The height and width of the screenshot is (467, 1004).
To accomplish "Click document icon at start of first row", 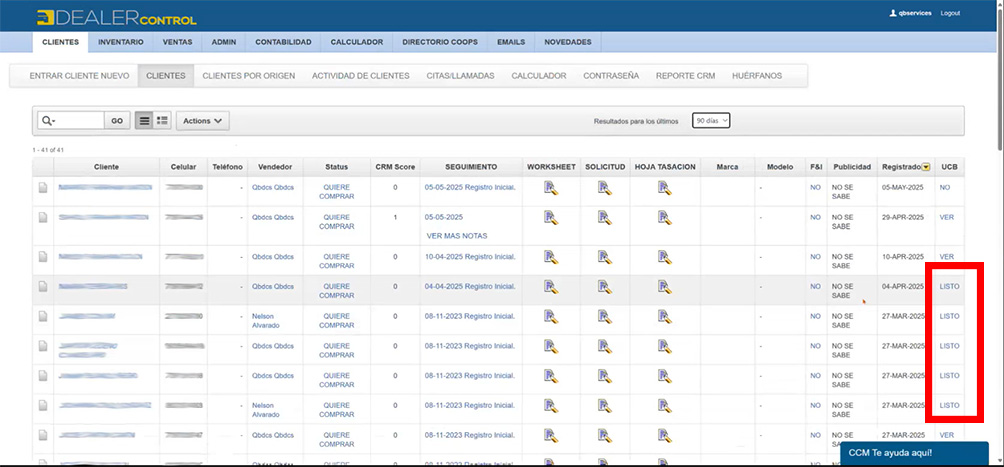I will click(43, 187).
